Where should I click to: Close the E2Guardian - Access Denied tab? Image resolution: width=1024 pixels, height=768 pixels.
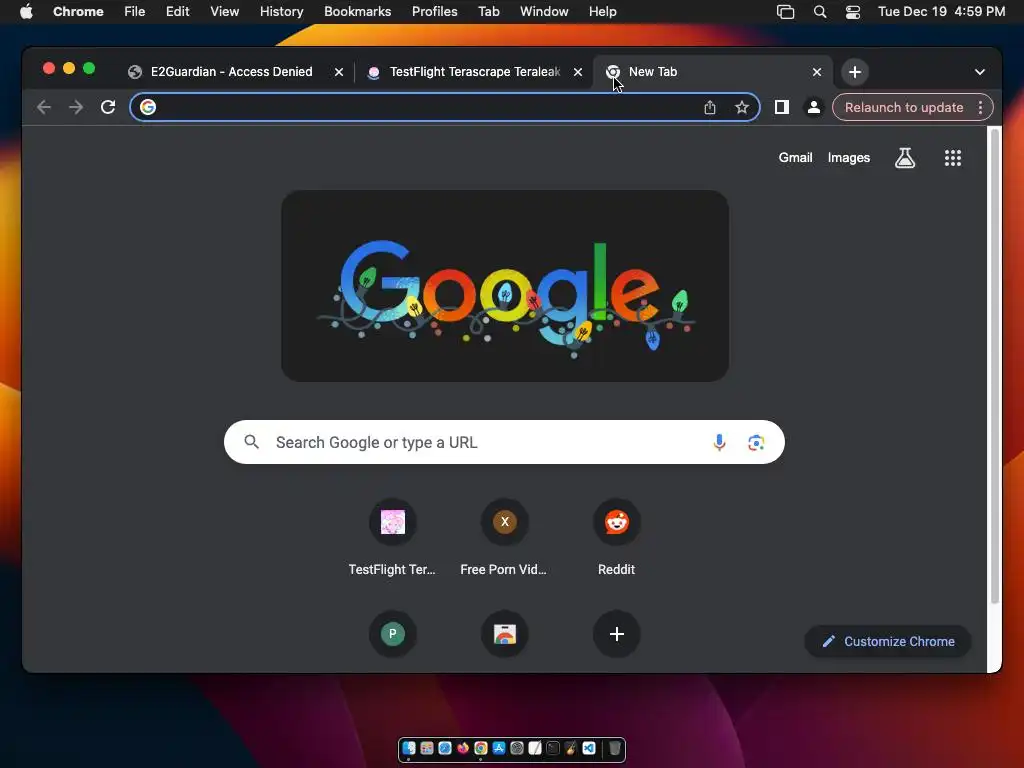pyautogui.click(x=339, y=72)
